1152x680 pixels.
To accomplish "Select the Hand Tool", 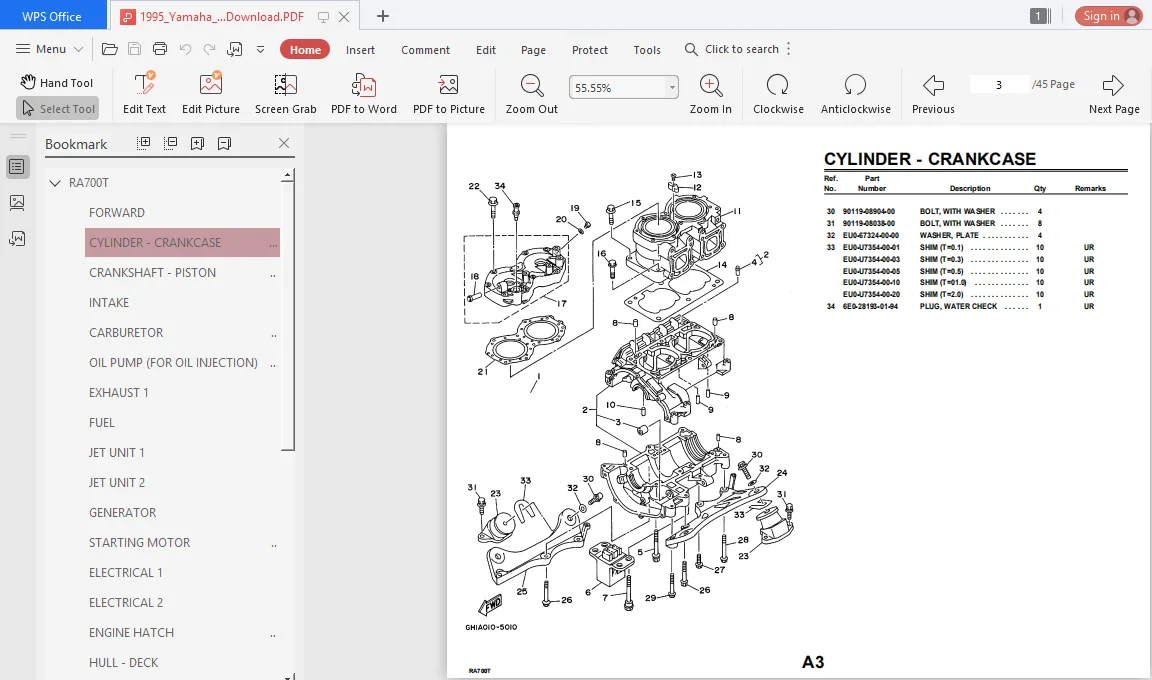I will pos(57,82).
